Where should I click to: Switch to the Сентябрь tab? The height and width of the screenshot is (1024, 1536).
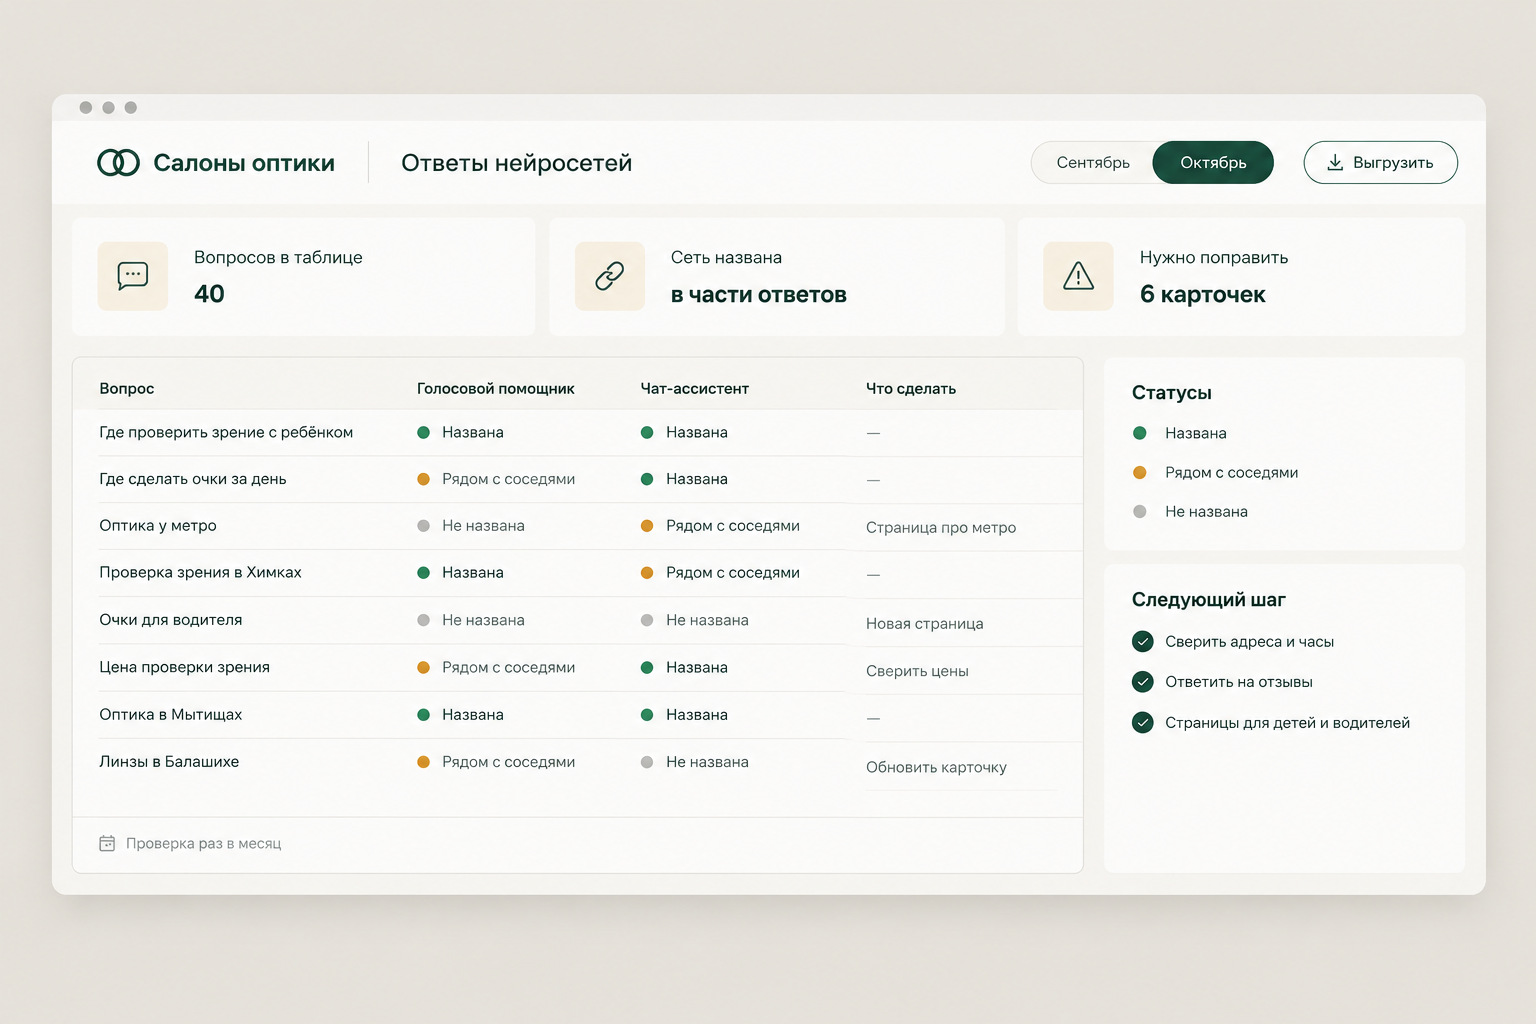[1093, 163]
